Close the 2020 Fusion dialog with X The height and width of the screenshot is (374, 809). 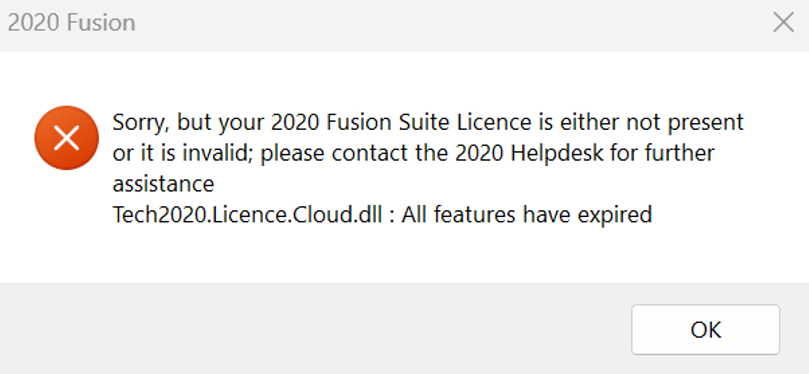783,23
